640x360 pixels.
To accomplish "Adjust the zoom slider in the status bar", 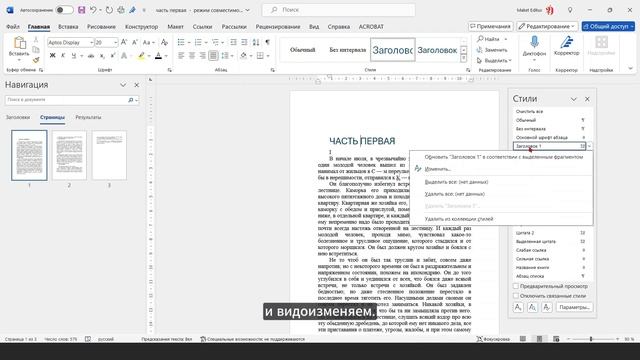I will [591, 339].
